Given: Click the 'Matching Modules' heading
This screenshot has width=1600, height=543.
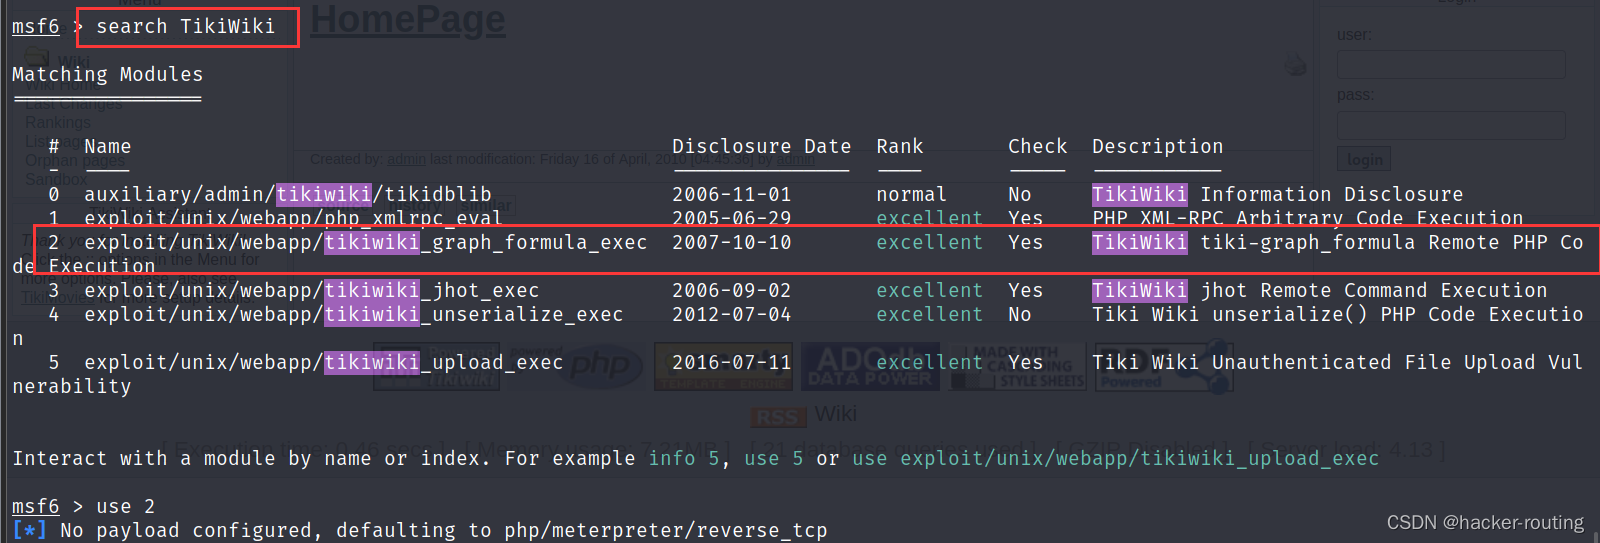Looking at the screenshot, I should coord(107,74).
